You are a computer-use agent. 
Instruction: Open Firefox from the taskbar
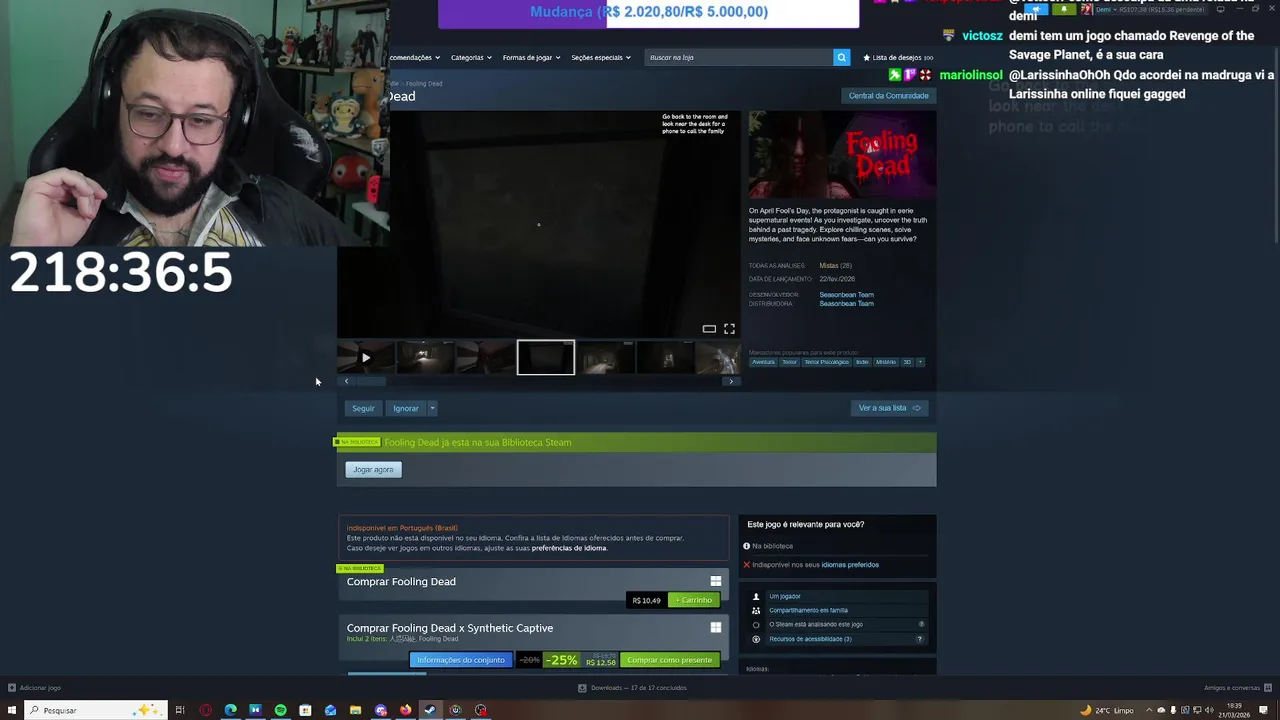point(405,710)
